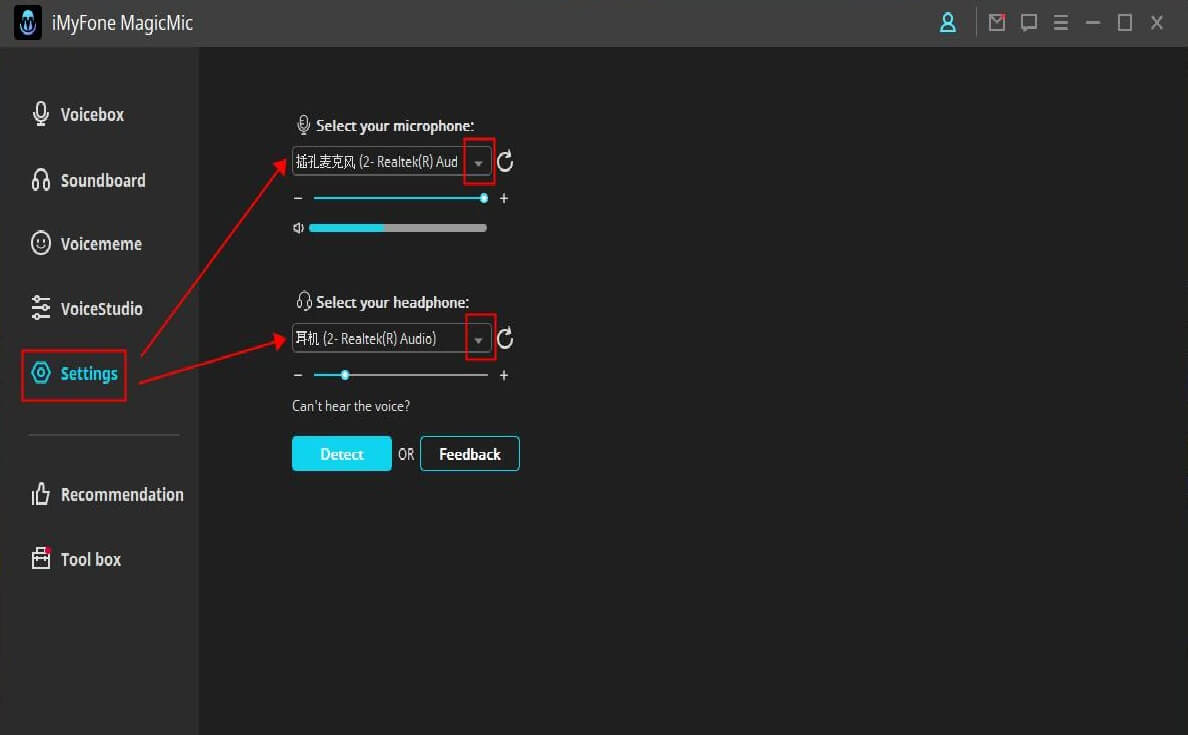Click the "Select your headphone:" label
The image size is (1188, 735).
pyautogui.click(x=392, y=302)
